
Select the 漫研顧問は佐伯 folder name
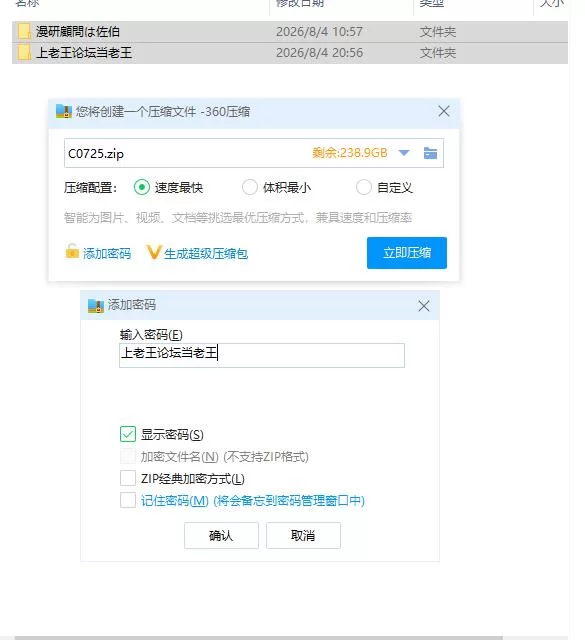tap(78, 31)
